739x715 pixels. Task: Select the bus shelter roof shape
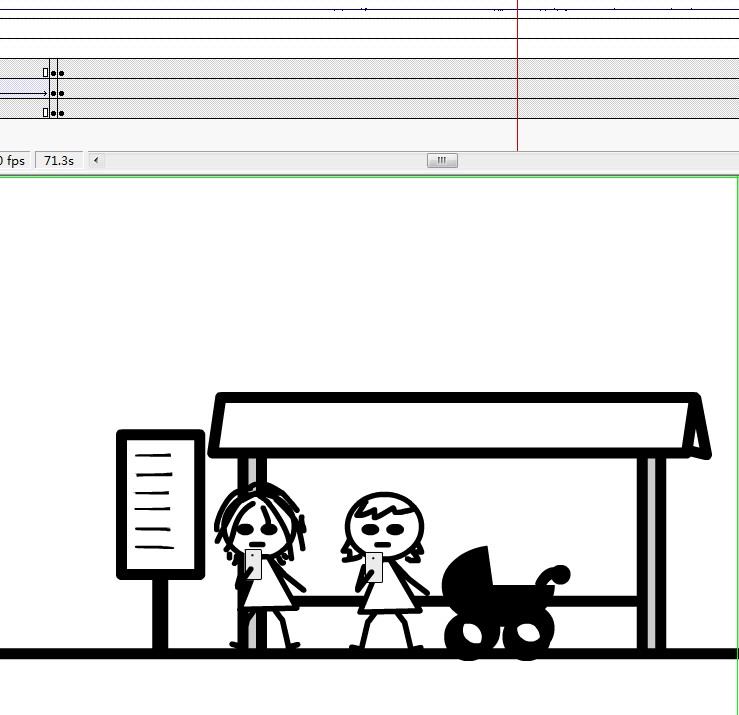460,426
